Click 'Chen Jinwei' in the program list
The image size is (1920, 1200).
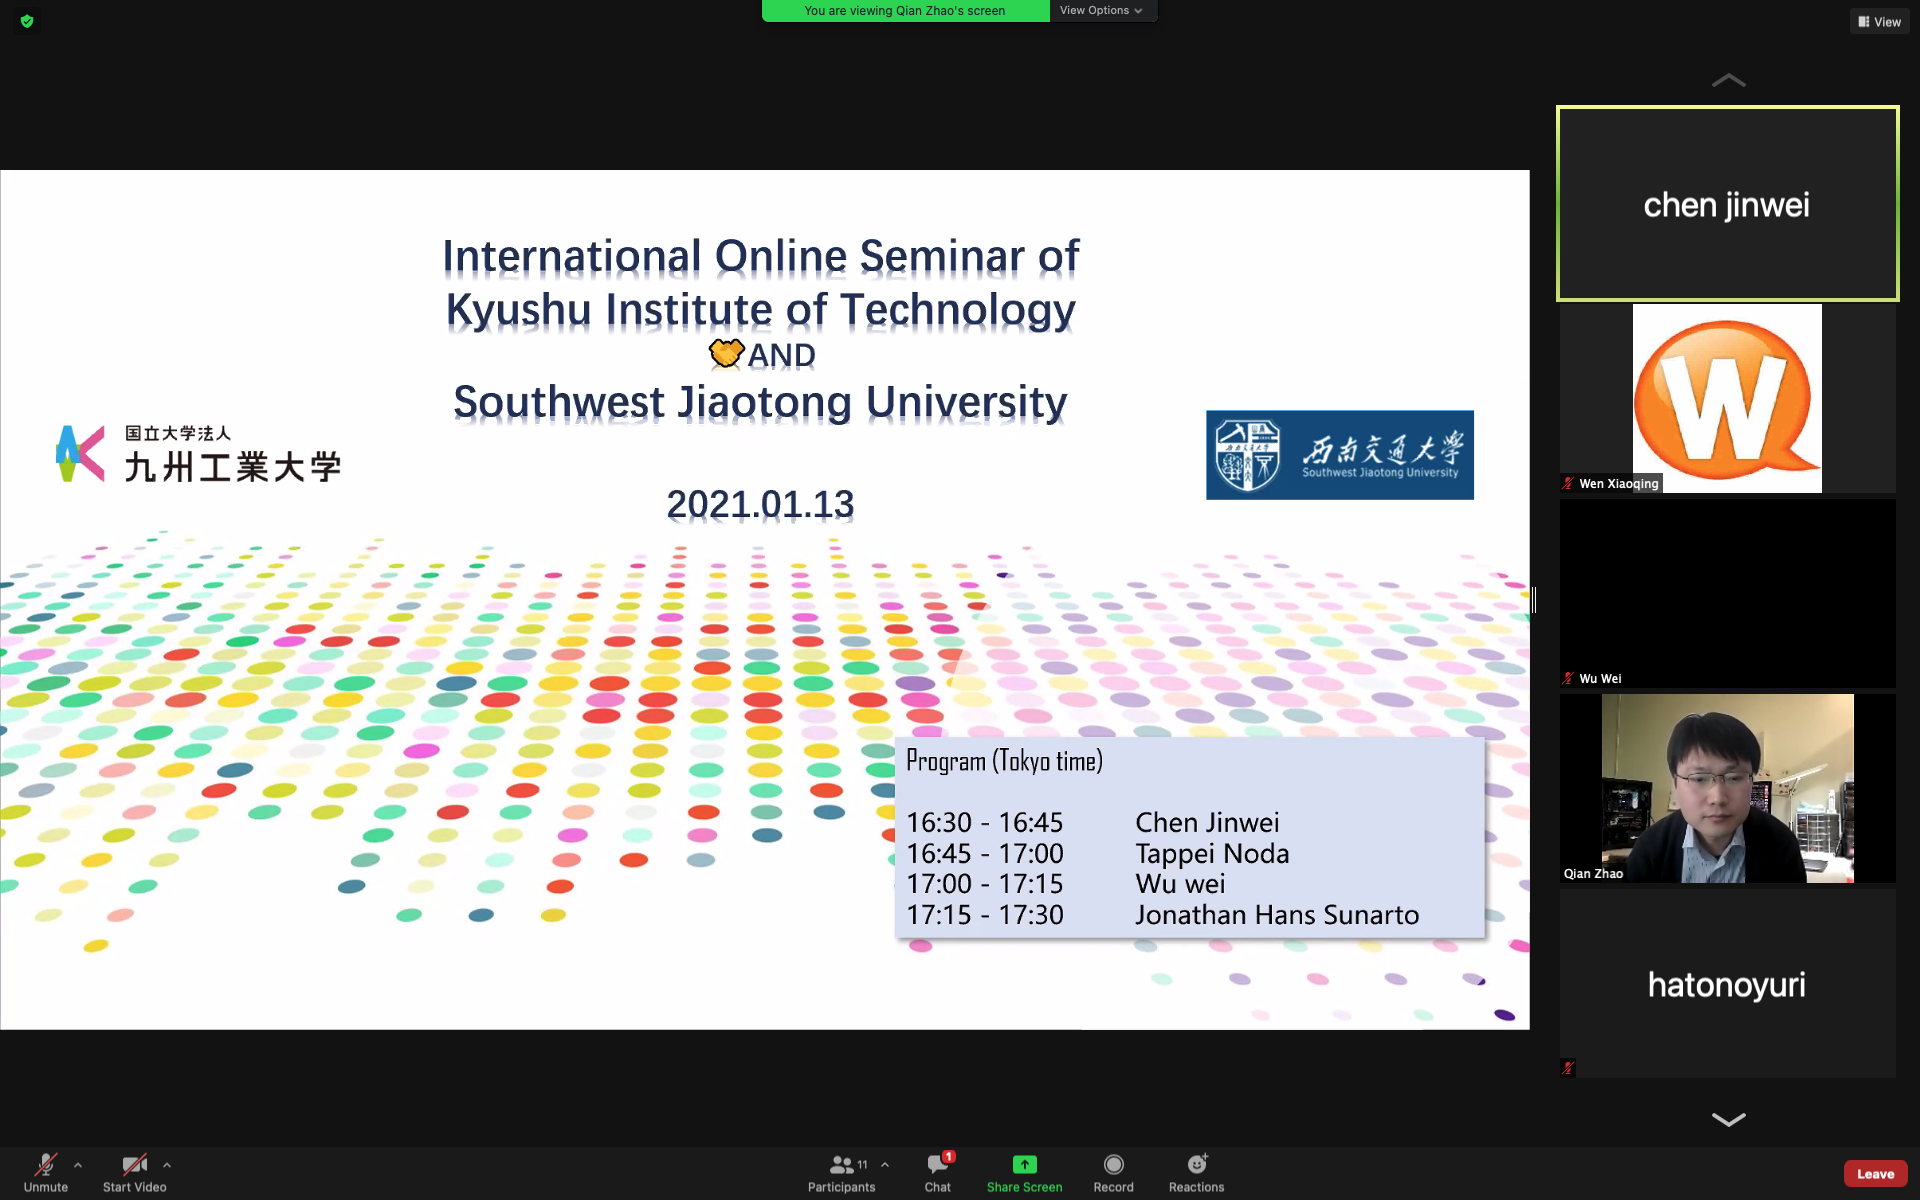[1207, 822]
